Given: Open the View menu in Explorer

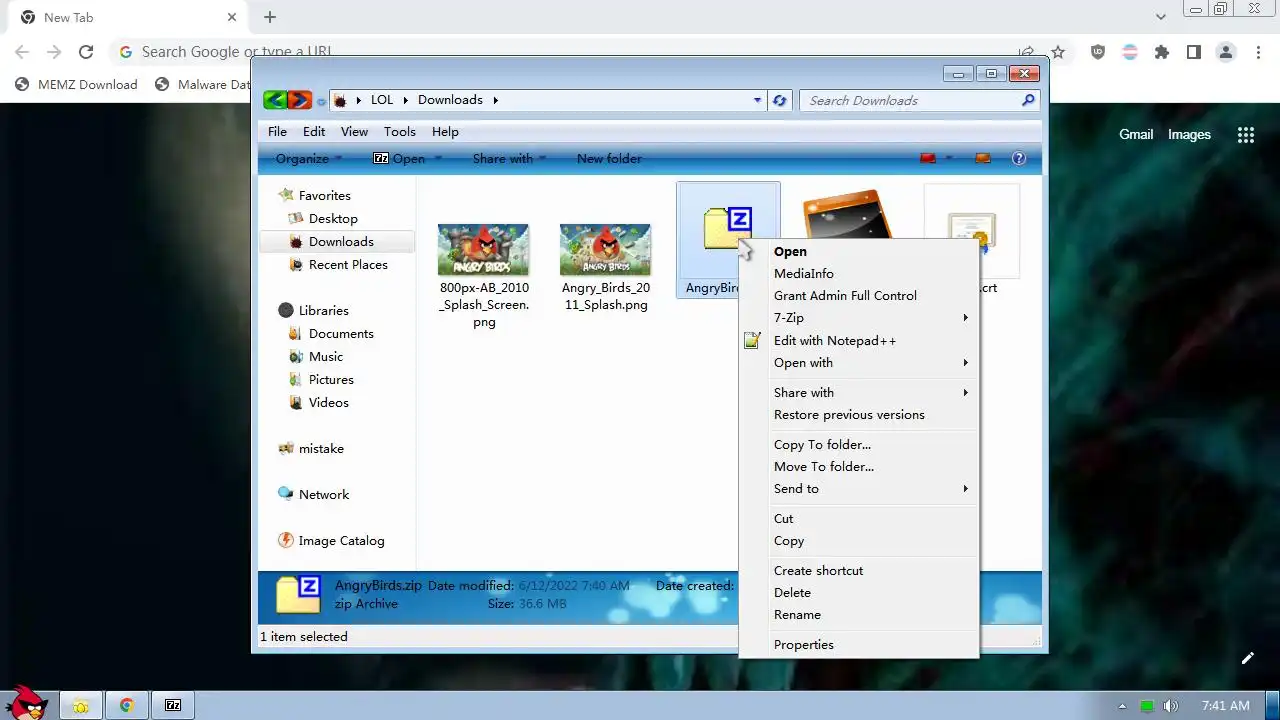Looking at the screenshot, I should (x=354, y=131).
